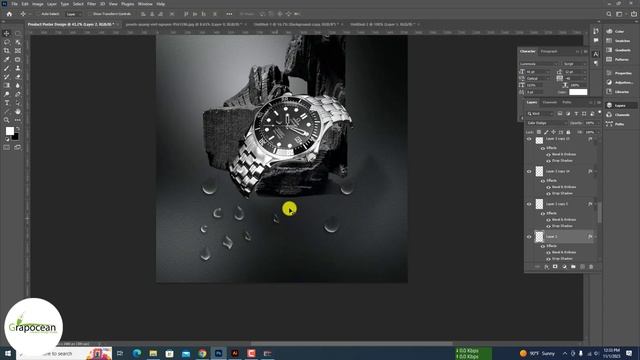Open the font family dropdown in Character panel

click(x=539, y=64)
